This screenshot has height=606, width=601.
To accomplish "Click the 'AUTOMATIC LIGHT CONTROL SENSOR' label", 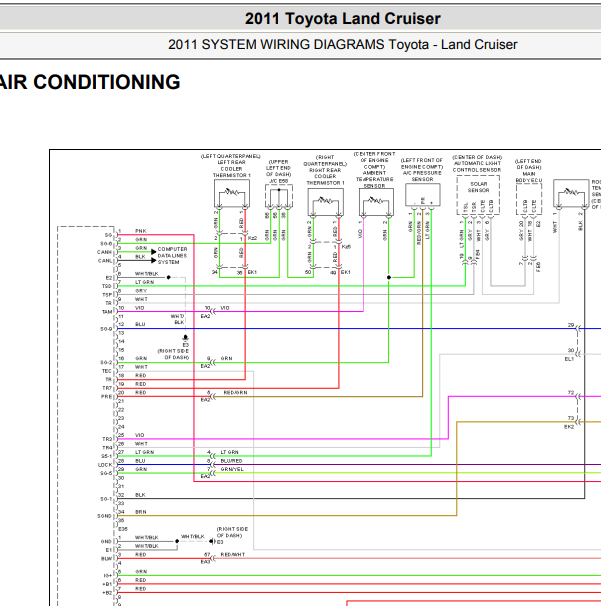I will tap(477, 167).
